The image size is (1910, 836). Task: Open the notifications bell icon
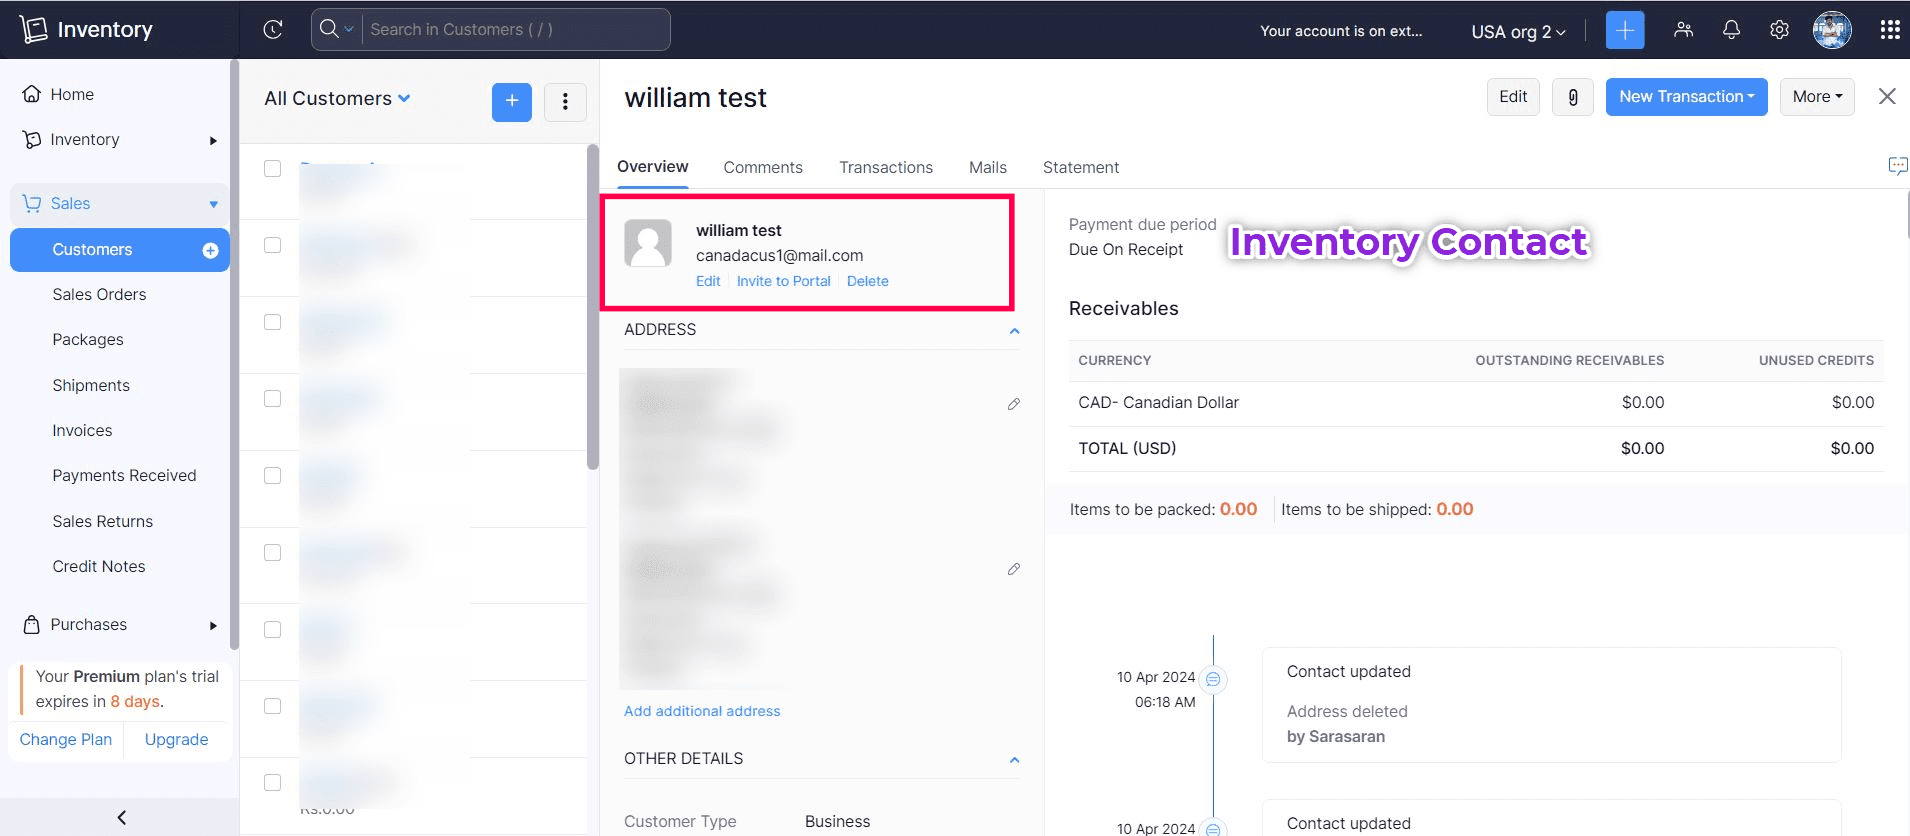click(1731, 30)
